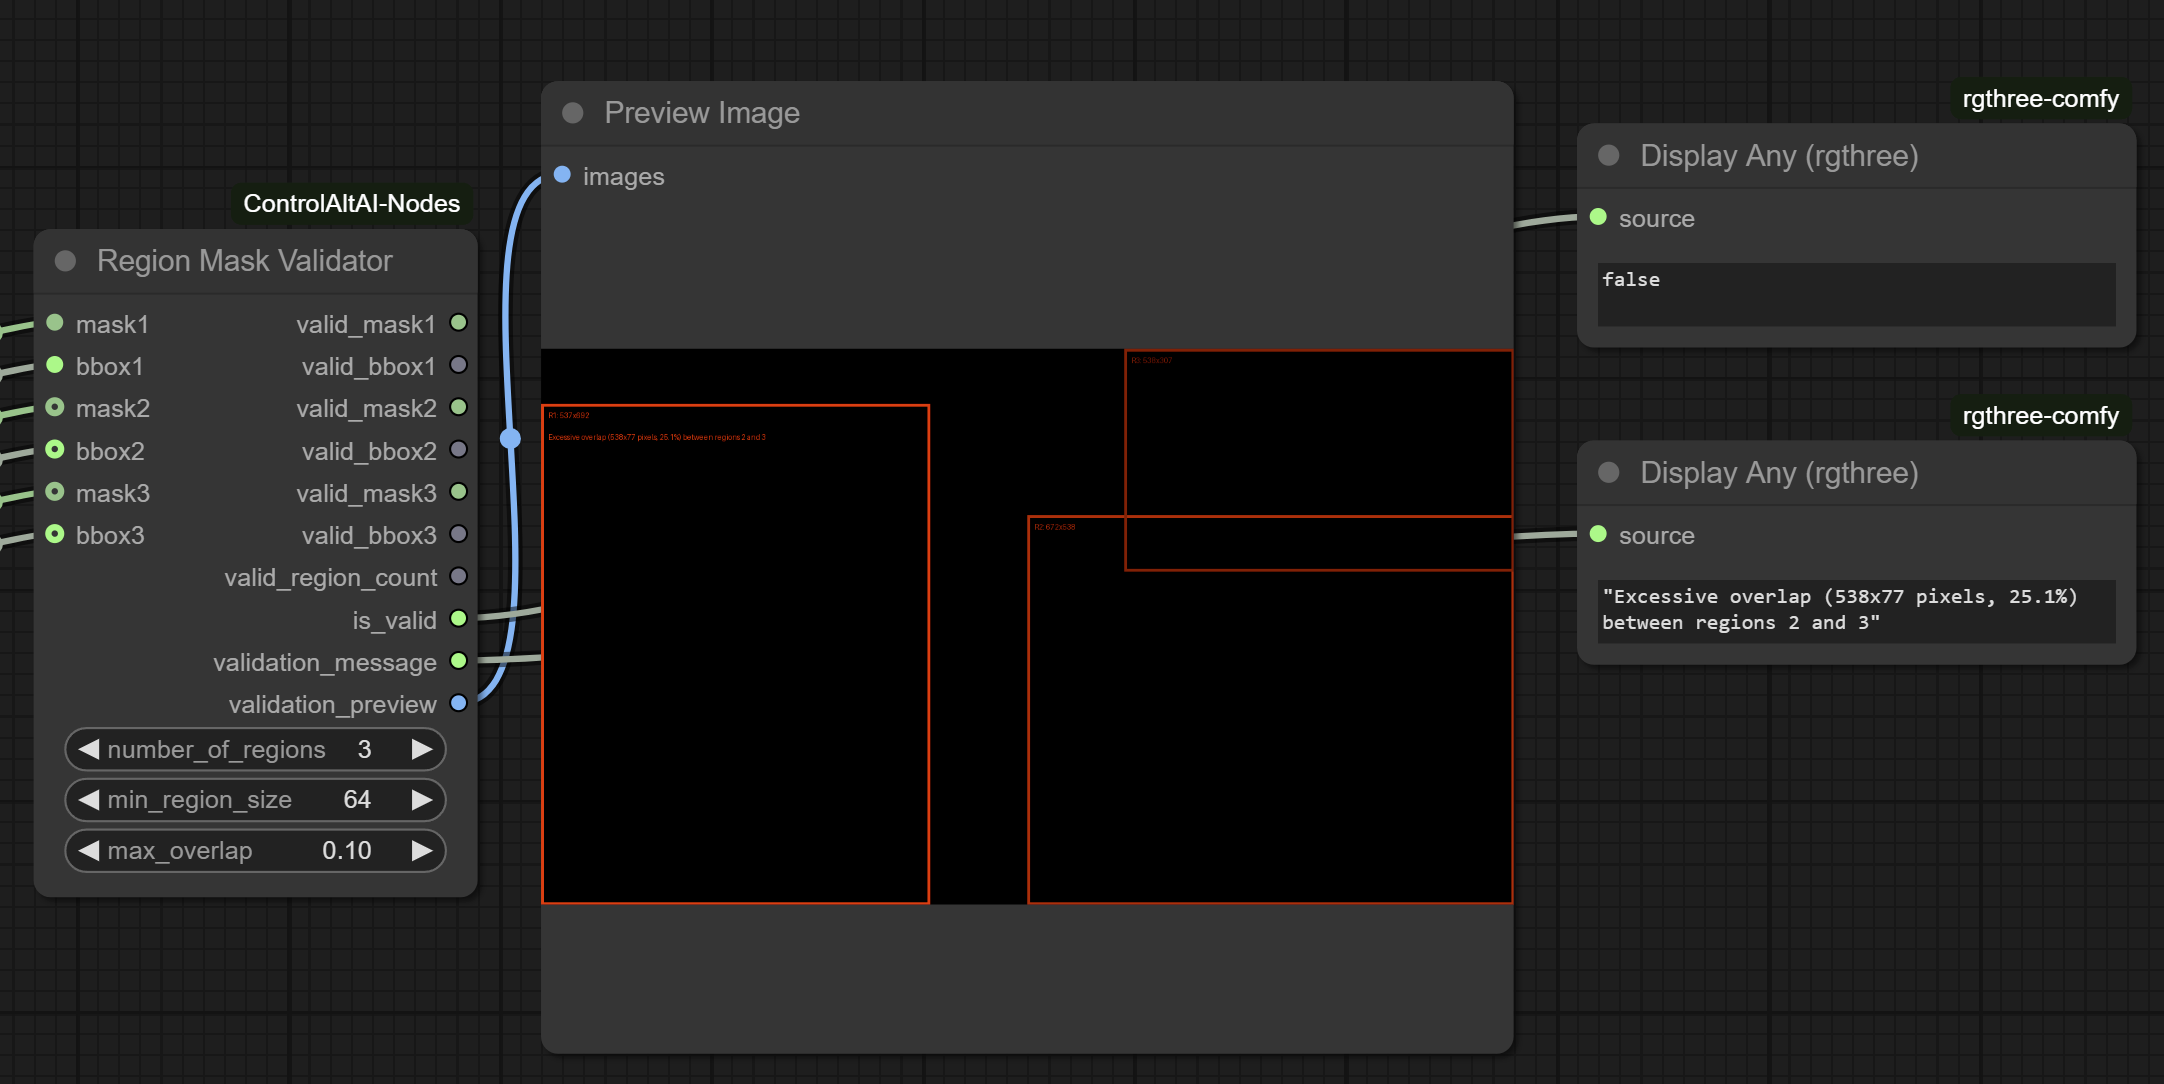
Task: Click the bbox3 input socket
Action: pos(55,534)
